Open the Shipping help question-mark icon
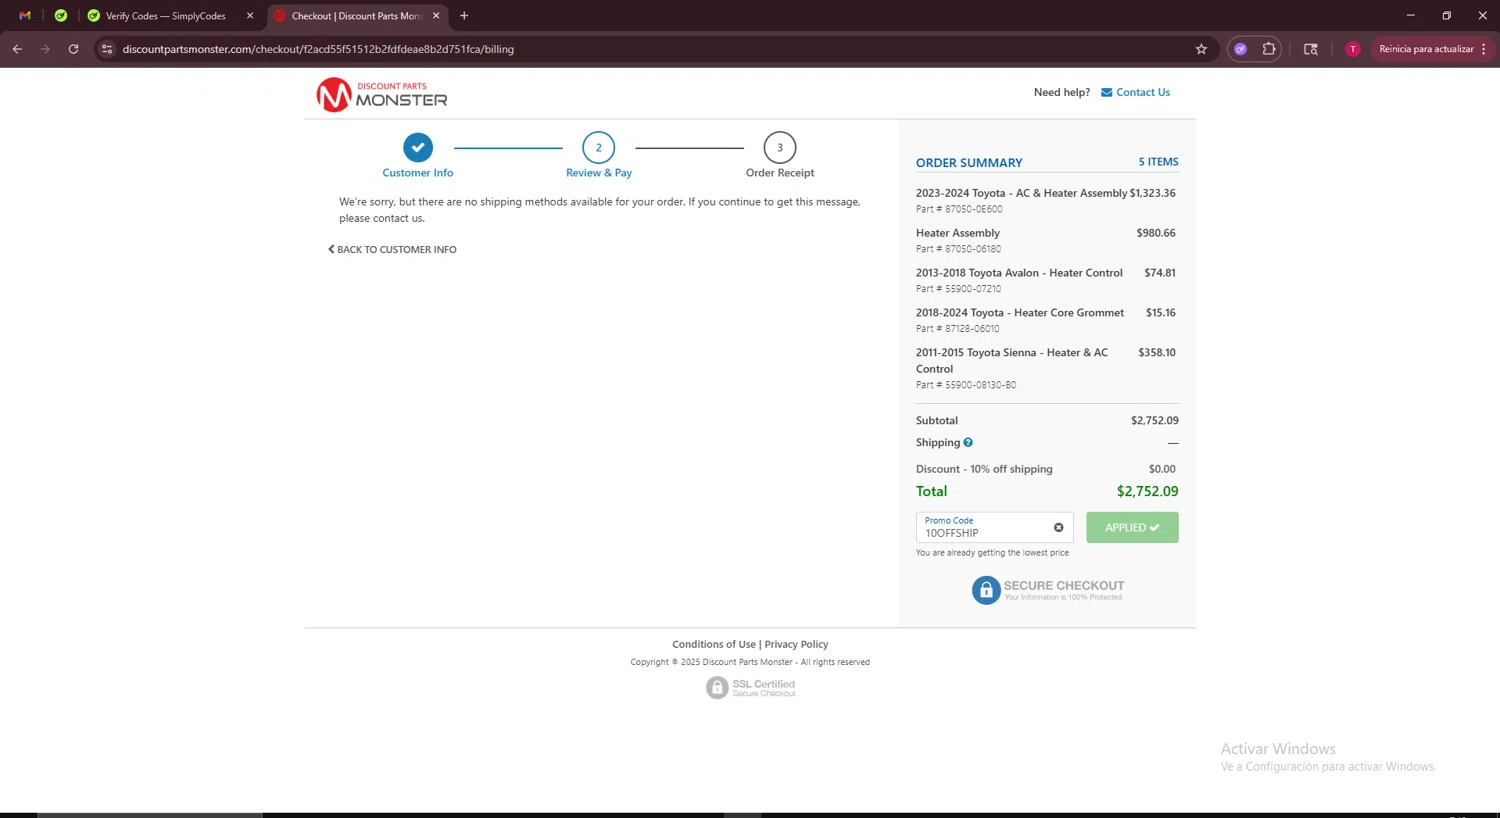Screen dimensions: 1500x818 968,443
